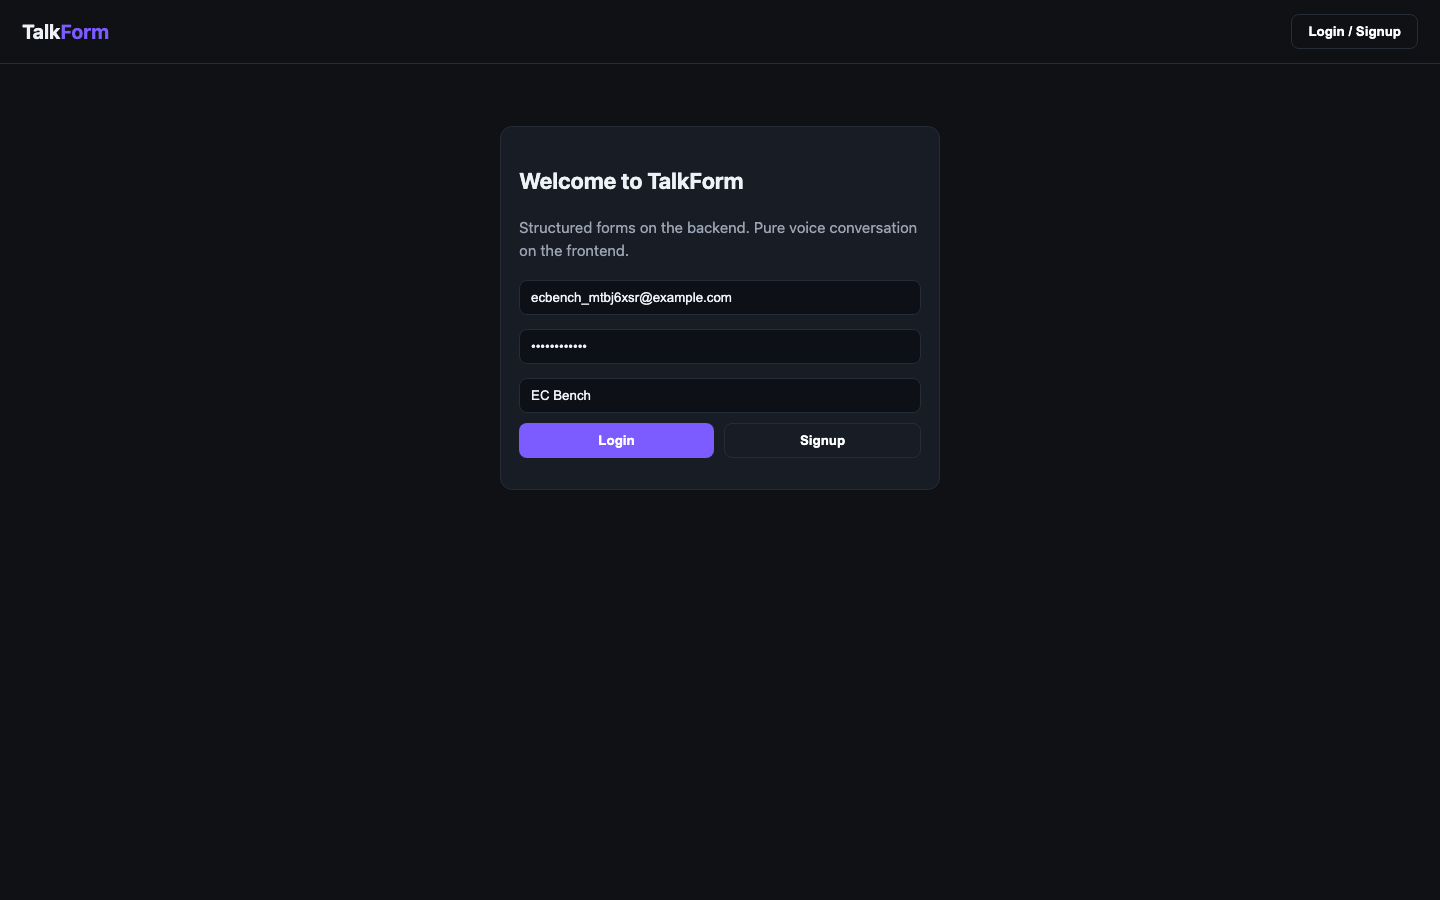Viewport: 1440px width, 900px height.
Task: Submit with the purple Login button
Action: (616, 441)
